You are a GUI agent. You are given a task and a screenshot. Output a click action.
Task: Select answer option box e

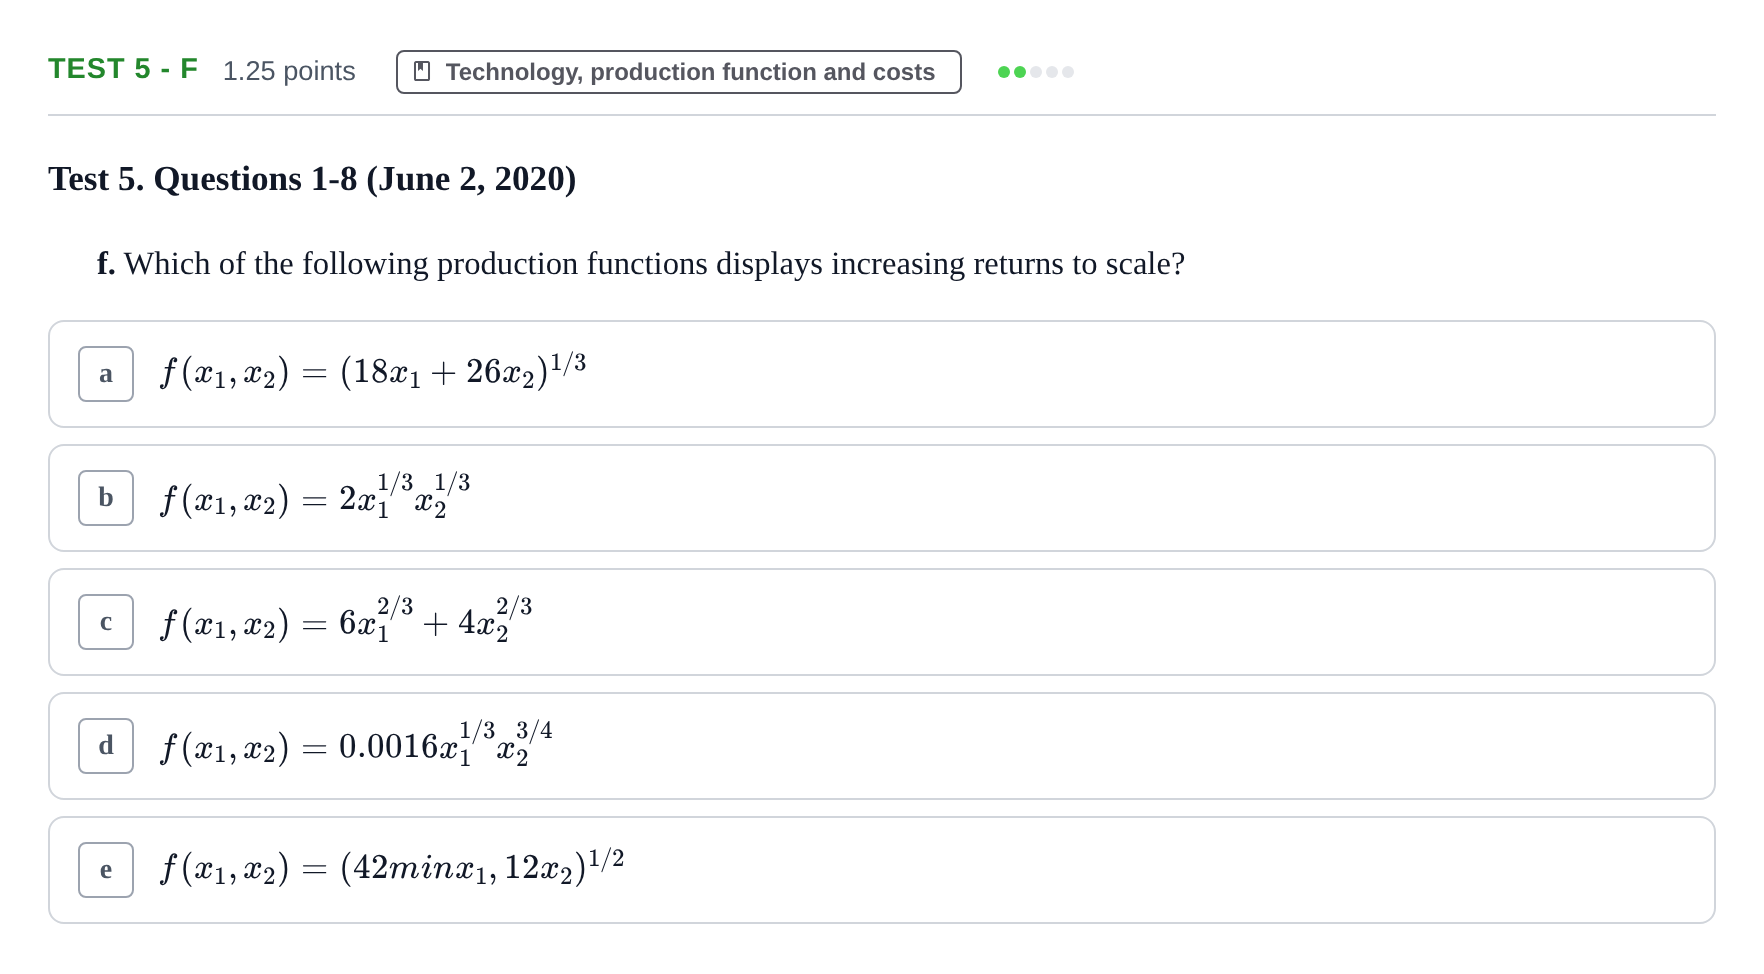(x=106, y=870)
